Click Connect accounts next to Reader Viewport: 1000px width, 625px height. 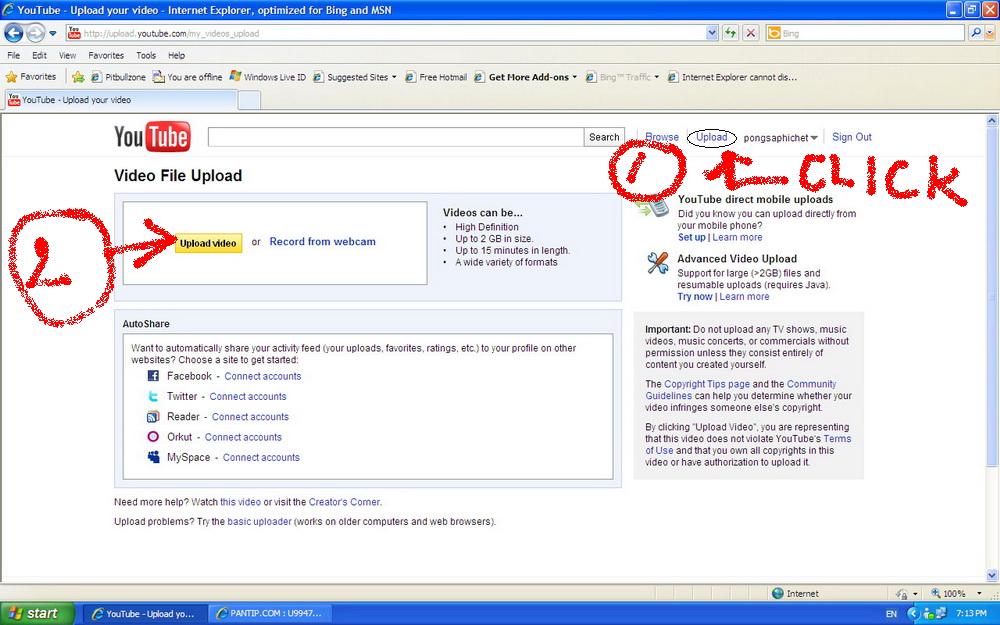(x=250, y=417)
